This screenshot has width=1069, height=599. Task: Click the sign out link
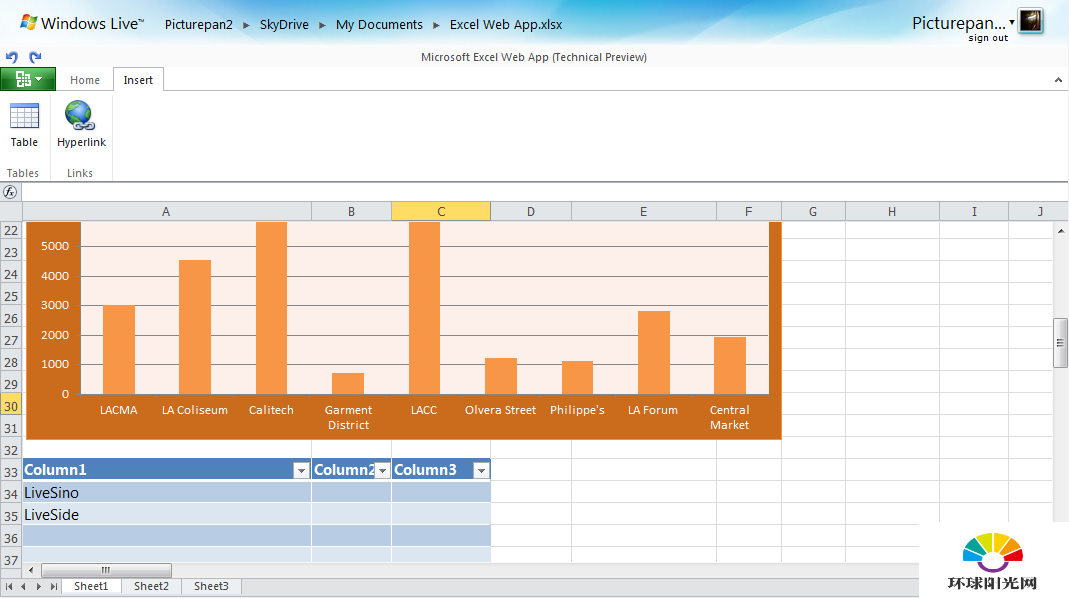tap(988, 38)
